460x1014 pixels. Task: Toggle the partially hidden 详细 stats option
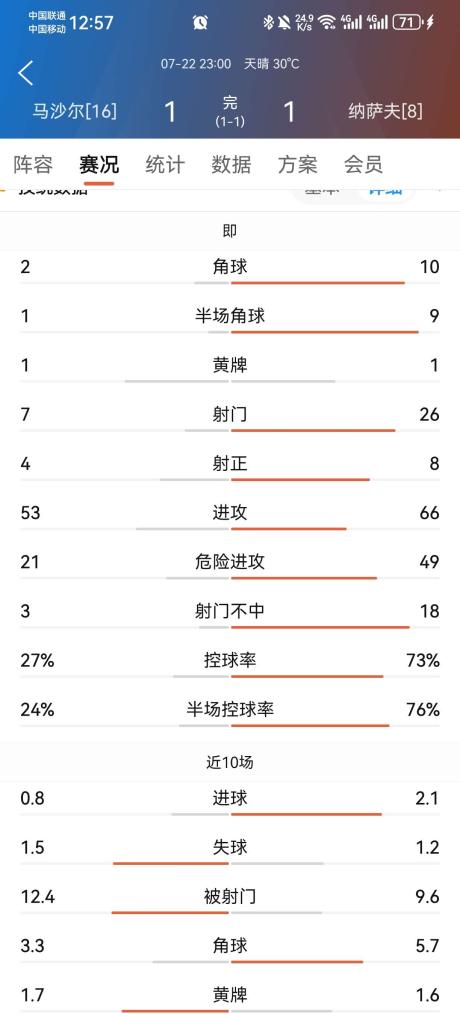[x=386, y=191]
